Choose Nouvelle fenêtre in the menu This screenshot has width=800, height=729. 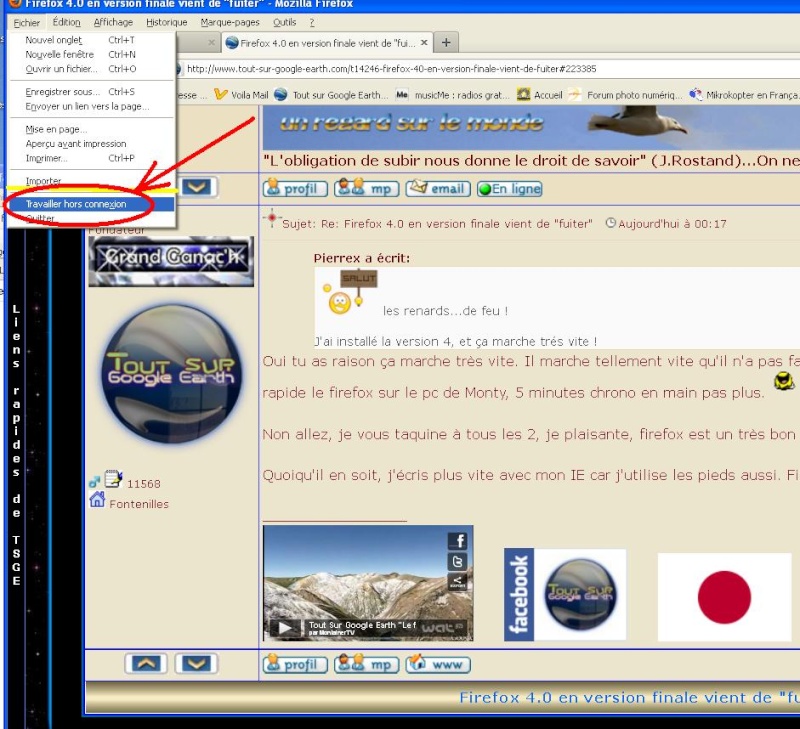coord(92,54)
